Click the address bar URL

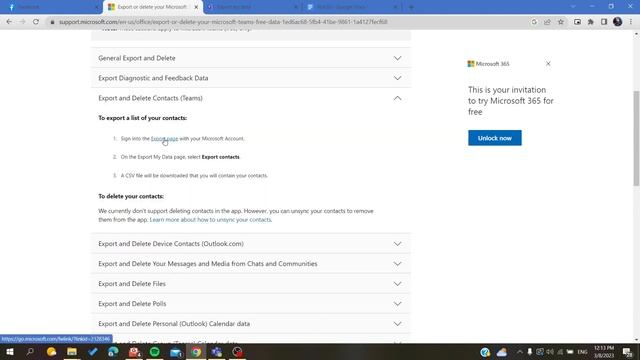(x=223, y=22)
